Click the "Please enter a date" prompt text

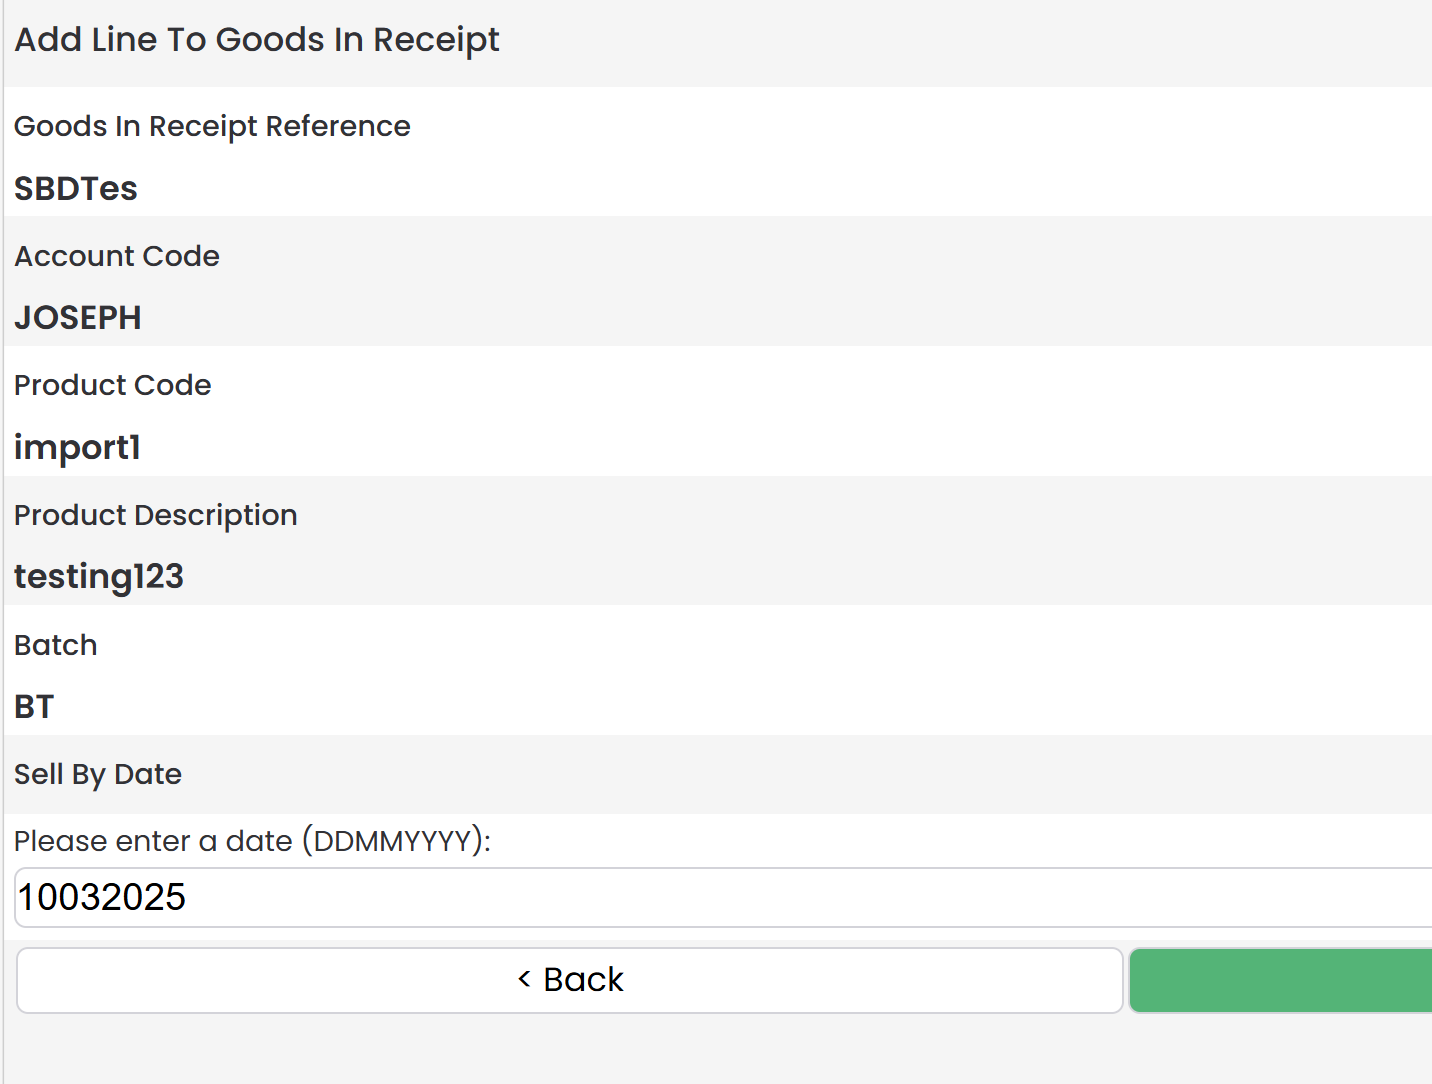click(153, 841)
